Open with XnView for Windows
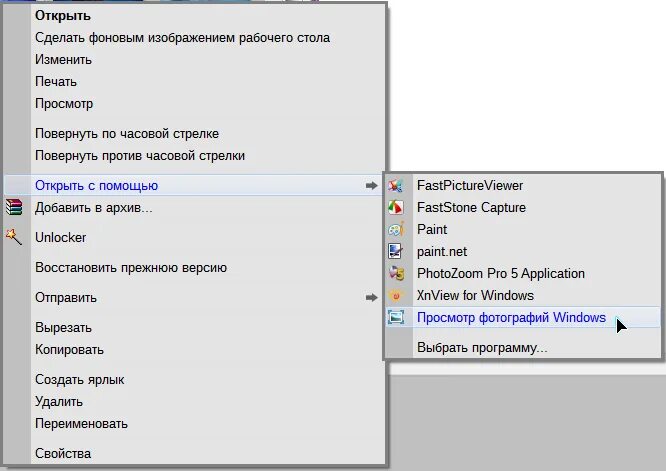Screen dimensions: 666x471 tap(523, 296)
